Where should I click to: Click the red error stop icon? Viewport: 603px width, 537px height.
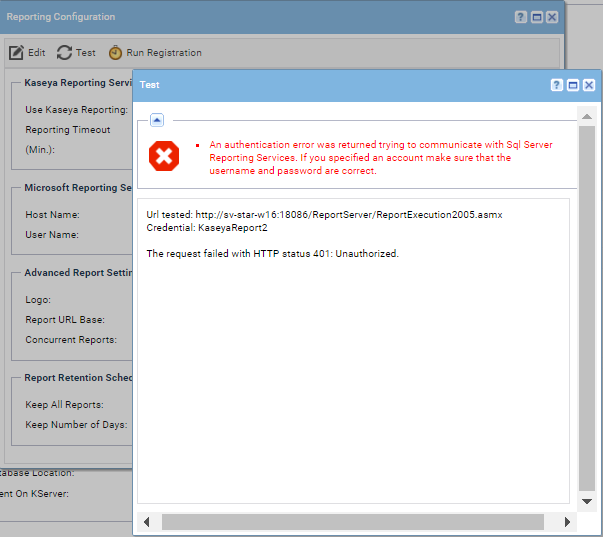[x=164, y=156]
